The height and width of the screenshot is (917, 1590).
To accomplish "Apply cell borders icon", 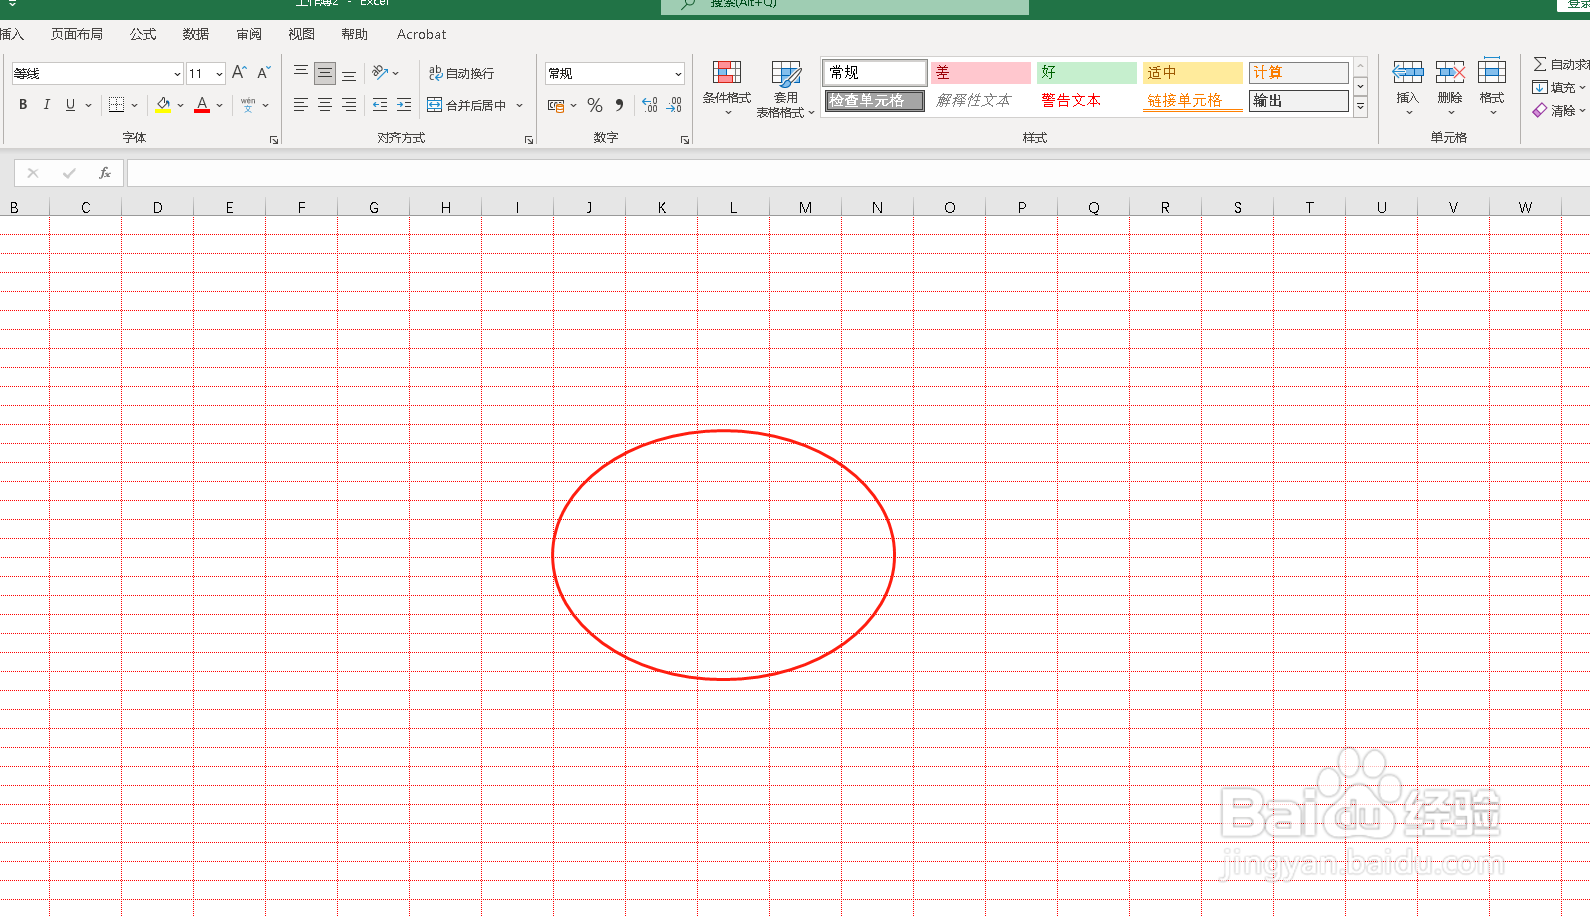I will click(116, 105).
